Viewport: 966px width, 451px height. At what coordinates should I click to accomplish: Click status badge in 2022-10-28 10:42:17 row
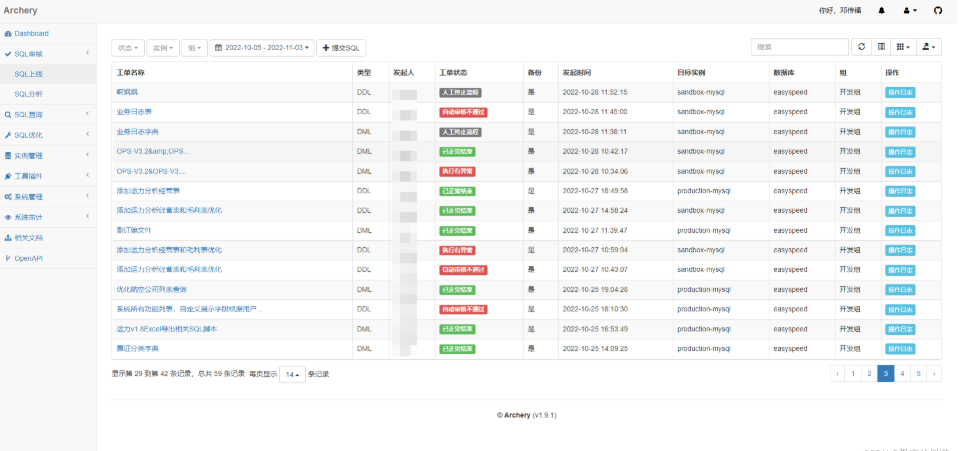click(x=457, y=152)
